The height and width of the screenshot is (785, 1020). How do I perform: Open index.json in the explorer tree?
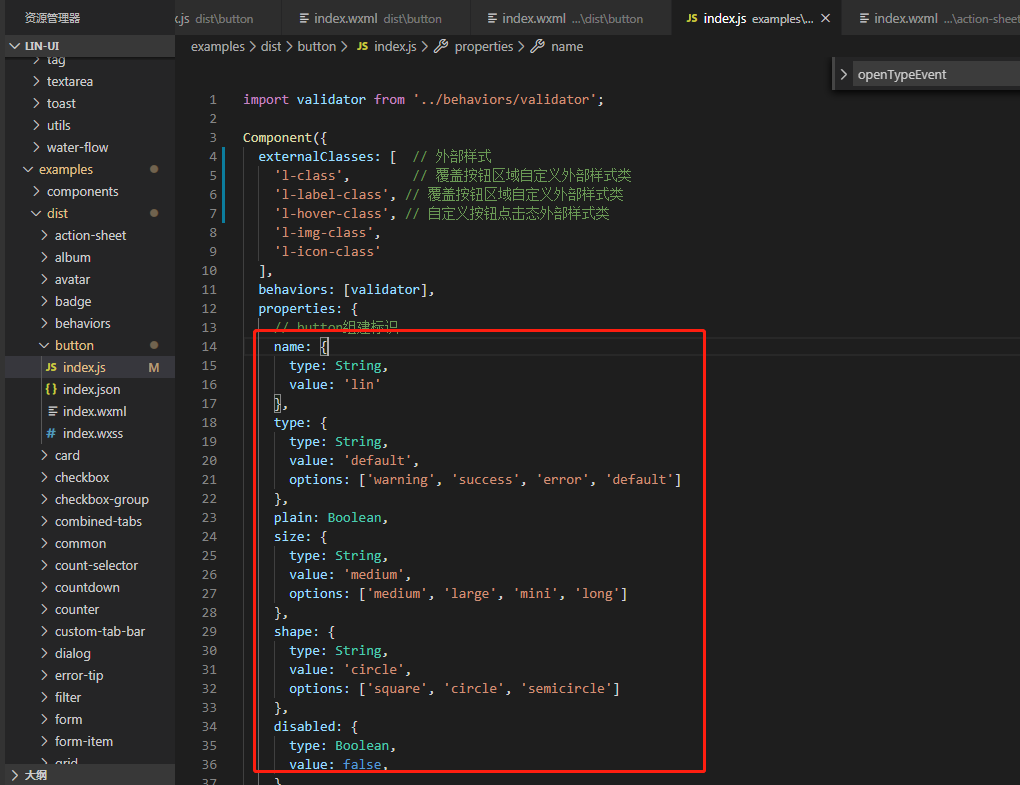click(90, 390)
